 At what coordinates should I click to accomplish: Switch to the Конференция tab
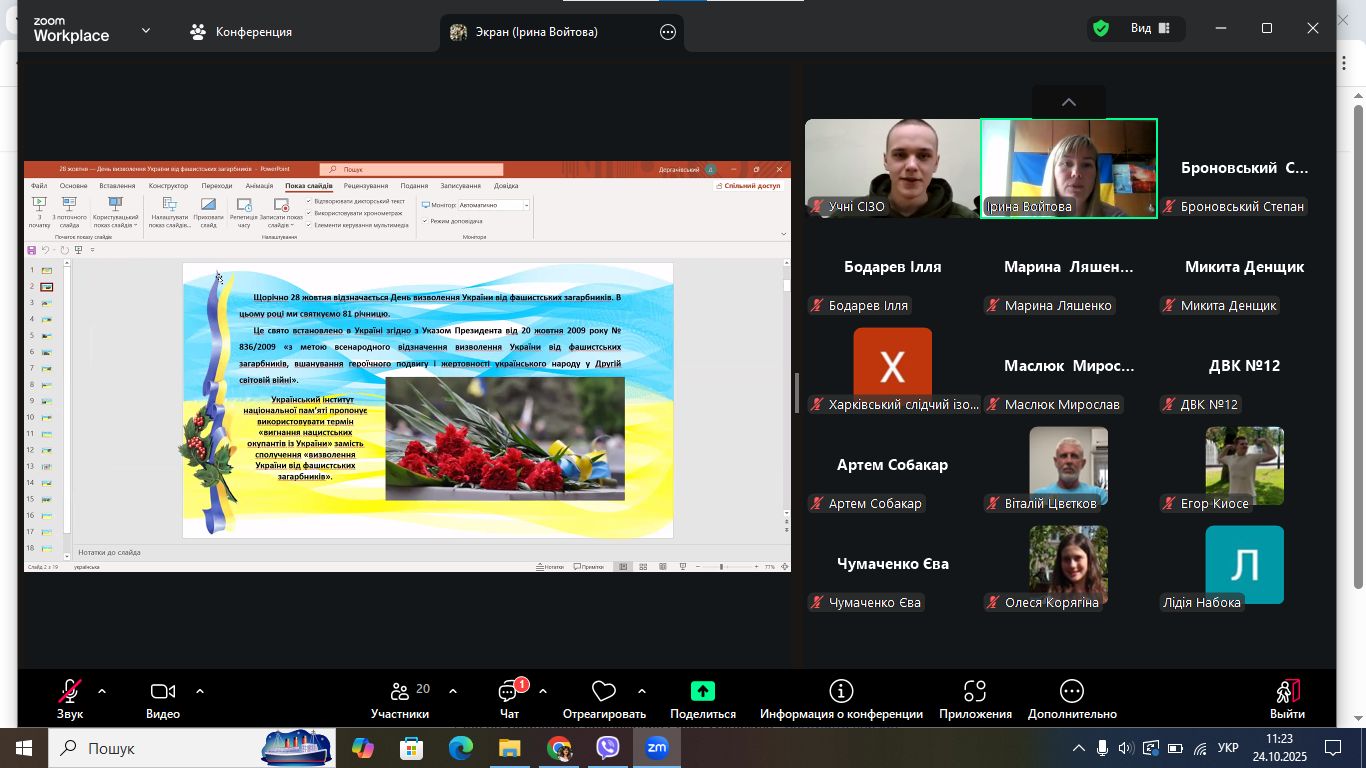241,32
